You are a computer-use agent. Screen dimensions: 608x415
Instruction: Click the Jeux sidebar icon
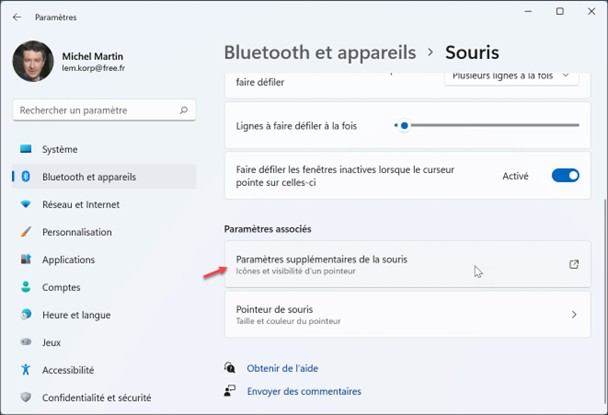pos(26,342)
